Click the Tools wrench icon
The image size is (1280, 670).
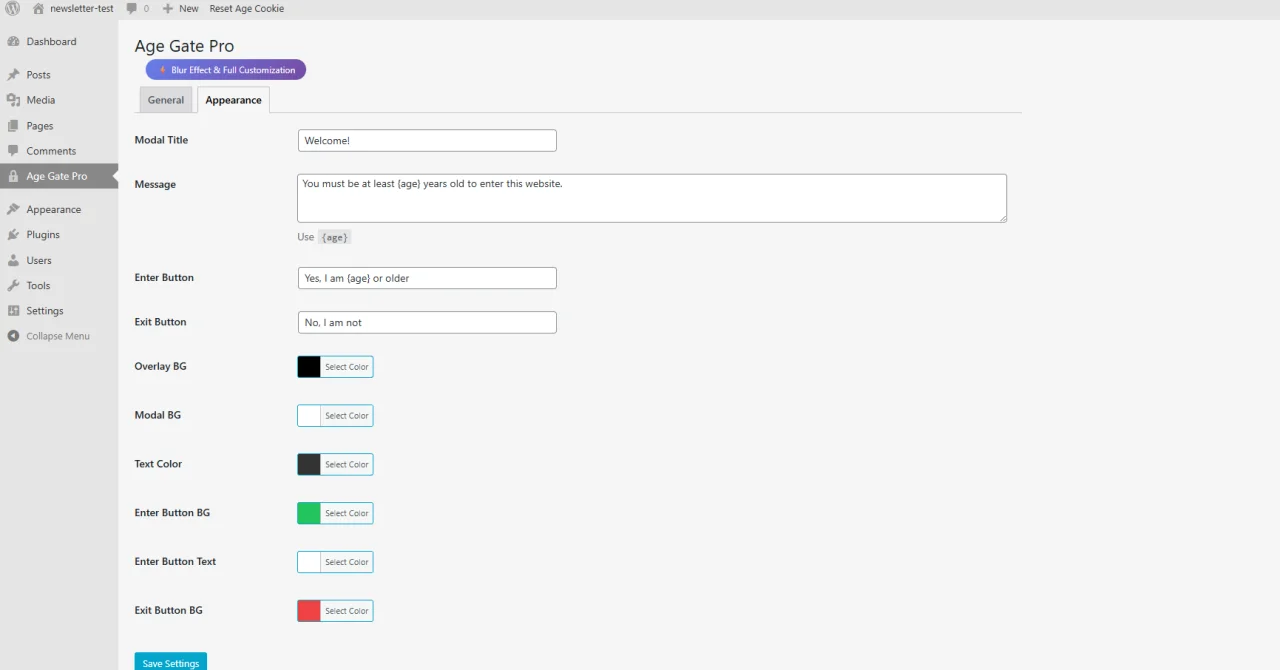pos(13,286)
